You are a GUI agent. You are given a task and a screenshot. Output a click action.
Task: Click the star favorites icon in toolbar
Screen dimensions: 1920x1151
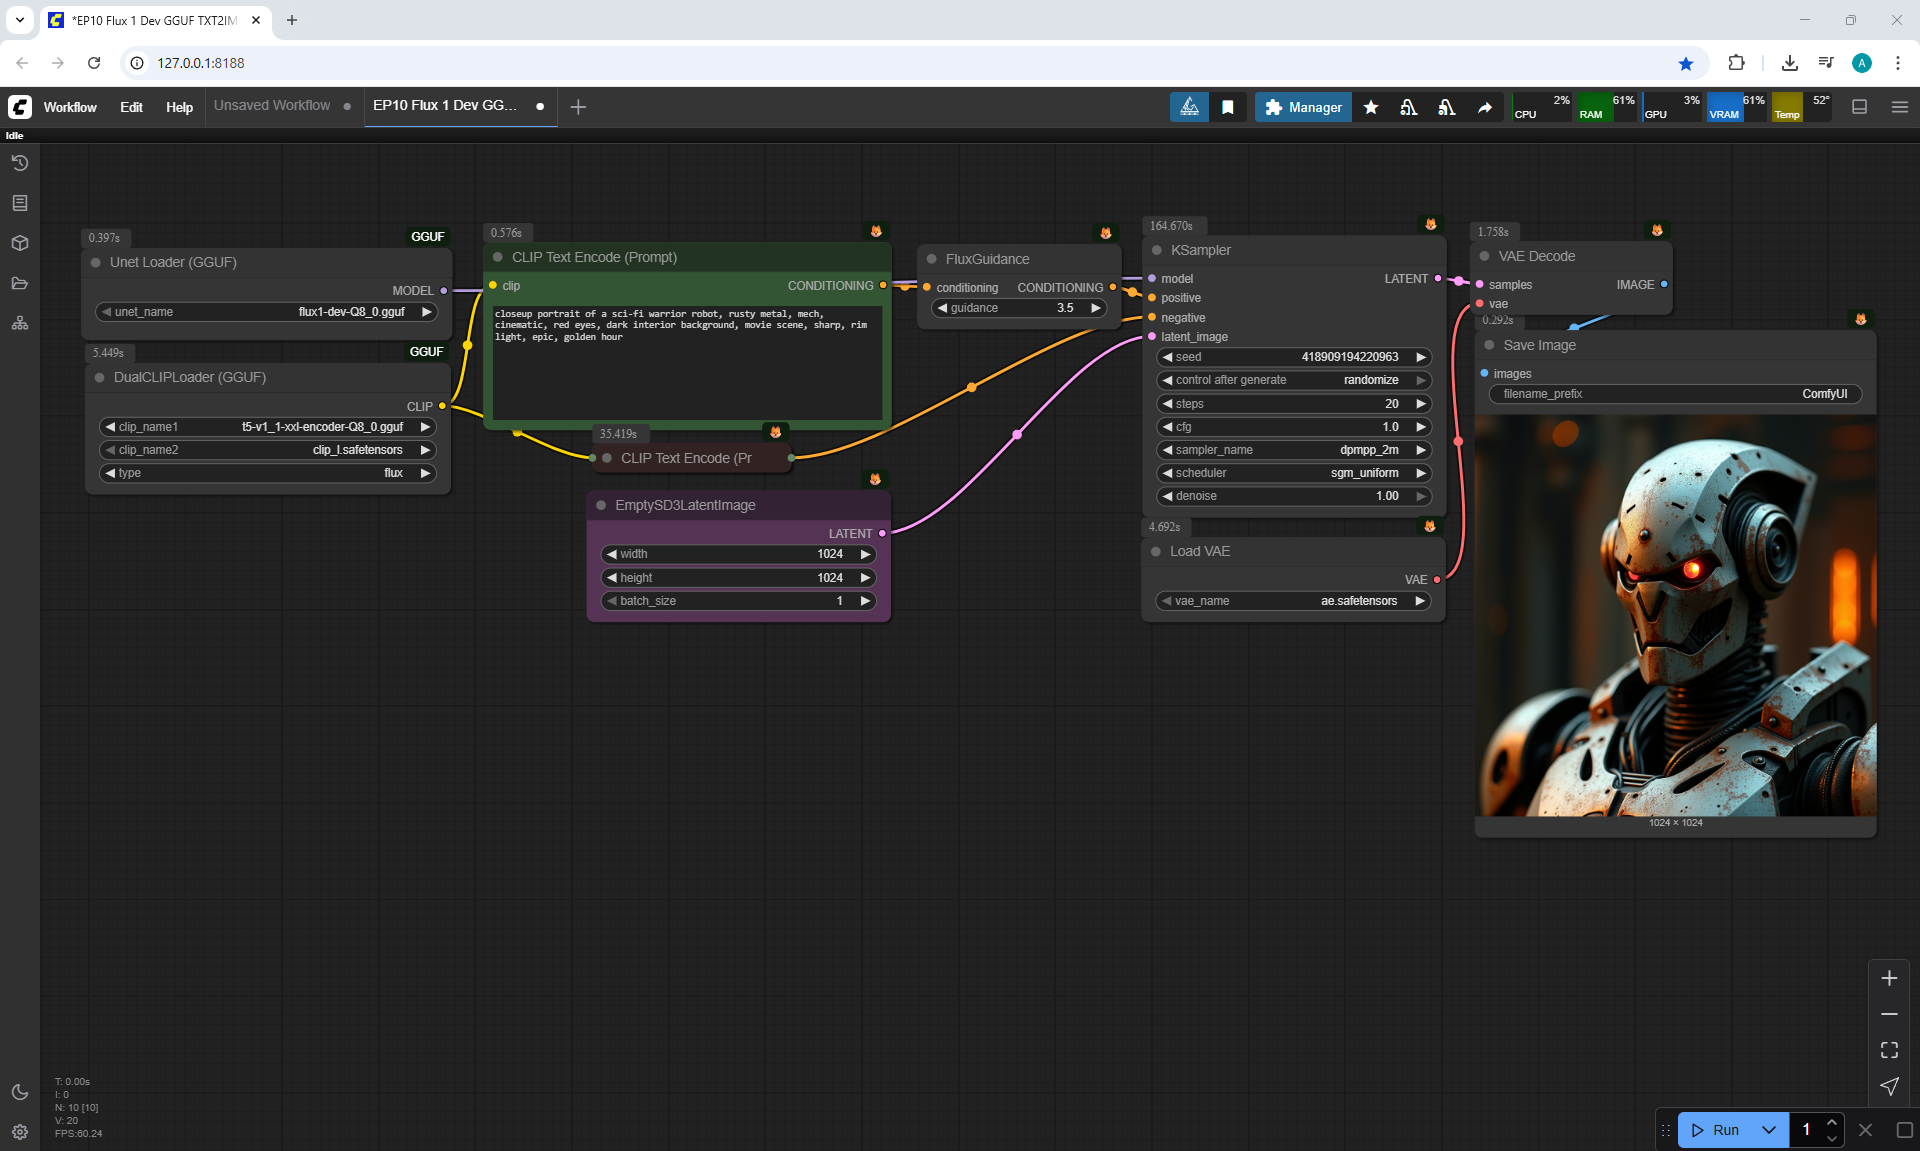point(1371,107)
